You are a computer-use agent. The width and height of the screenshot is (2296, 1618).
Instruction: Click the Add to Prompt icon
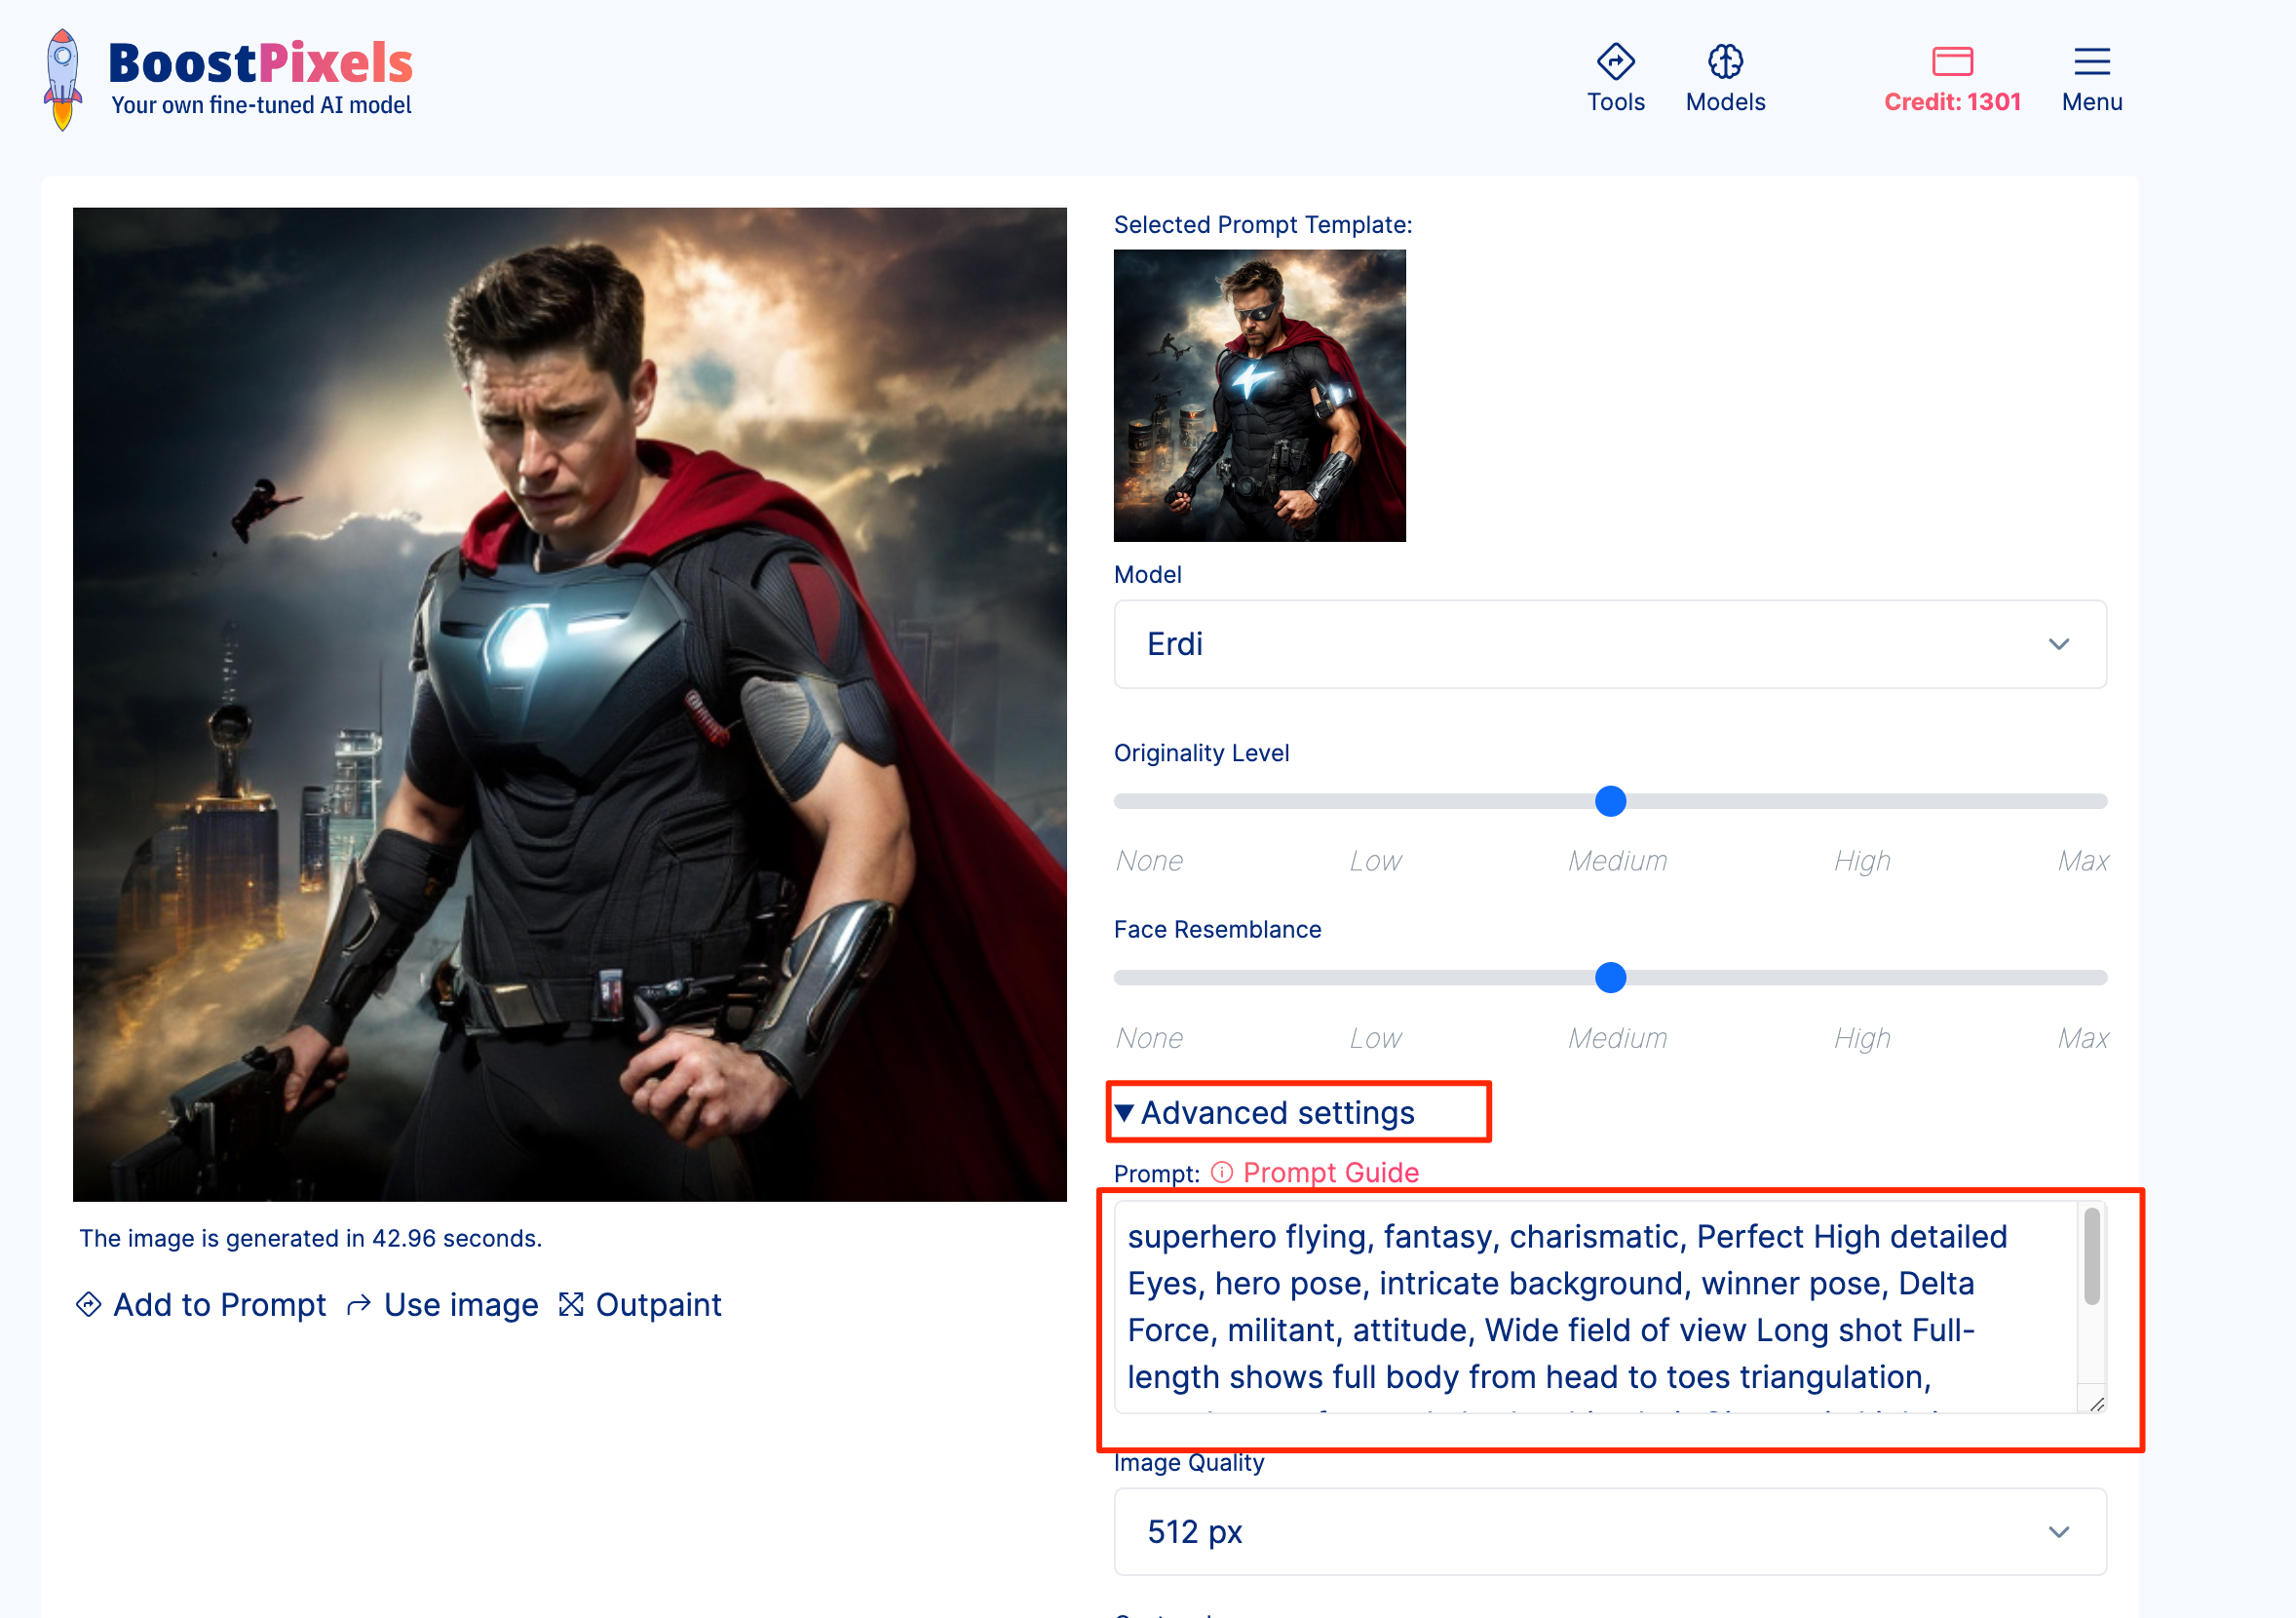(89, 1304)
